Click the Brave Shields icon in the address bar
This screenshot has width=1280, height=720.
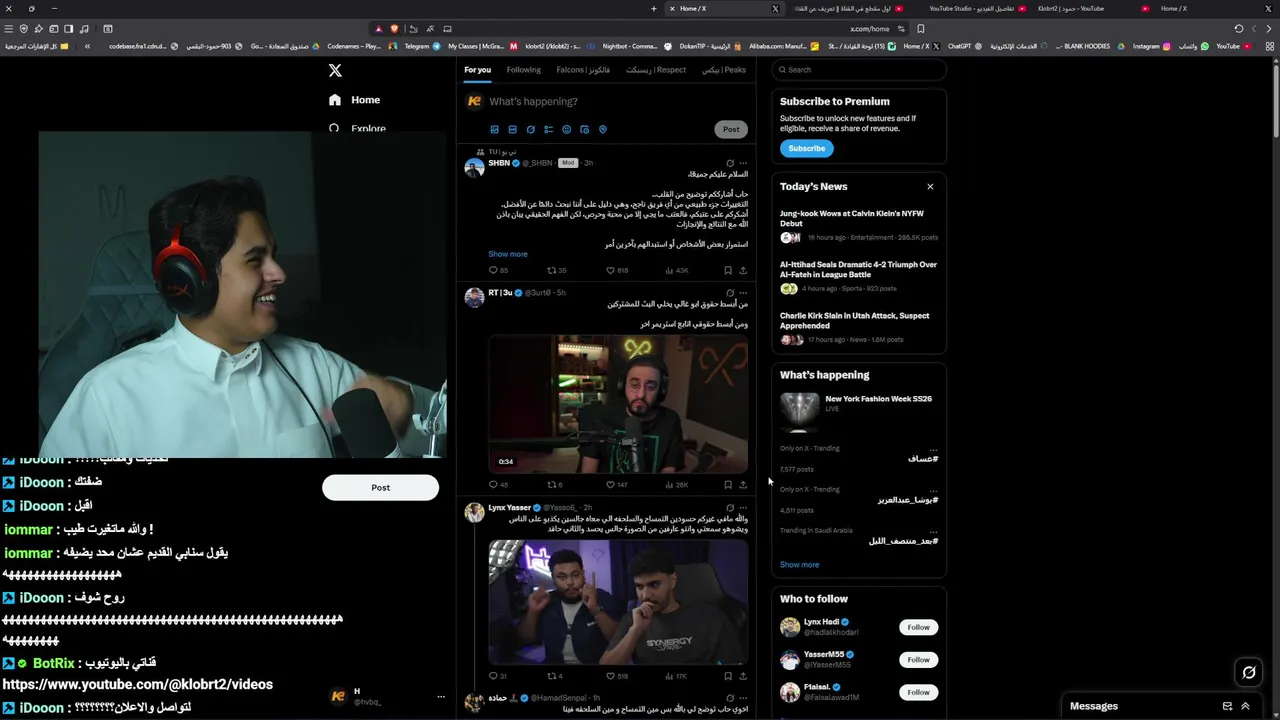coord(394,28)
